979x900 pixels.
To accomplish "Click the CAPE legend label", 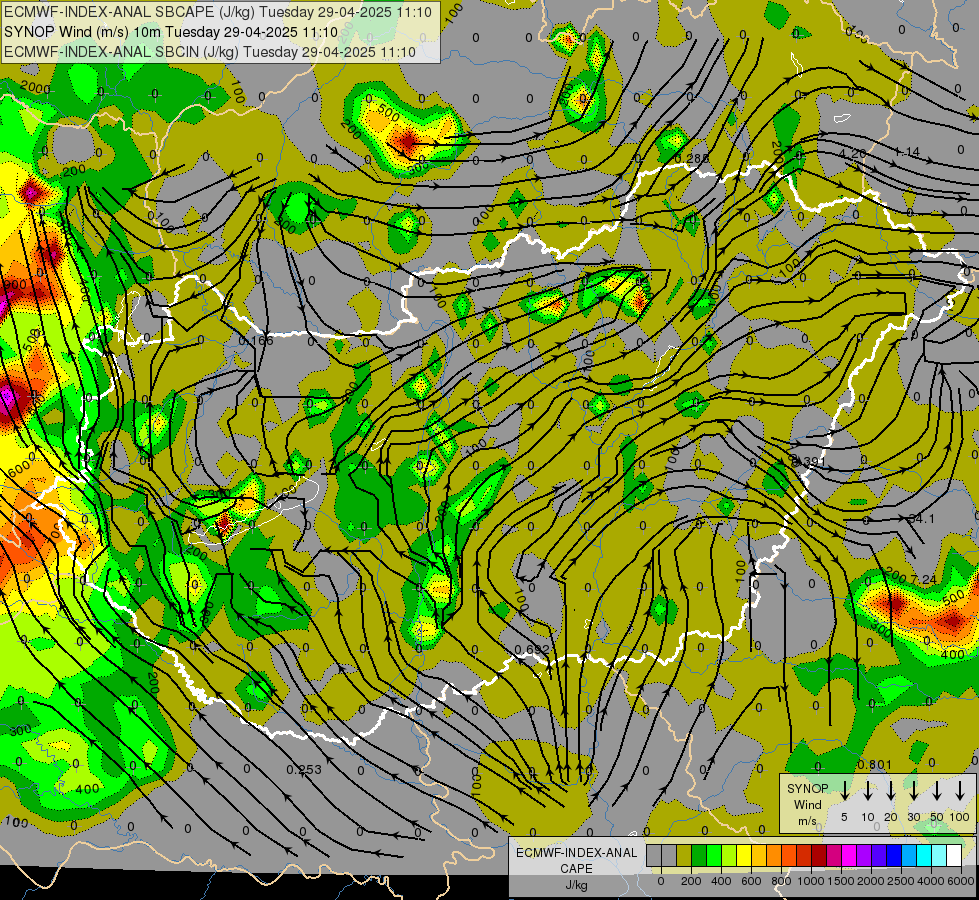I will (x=576, y=869).
